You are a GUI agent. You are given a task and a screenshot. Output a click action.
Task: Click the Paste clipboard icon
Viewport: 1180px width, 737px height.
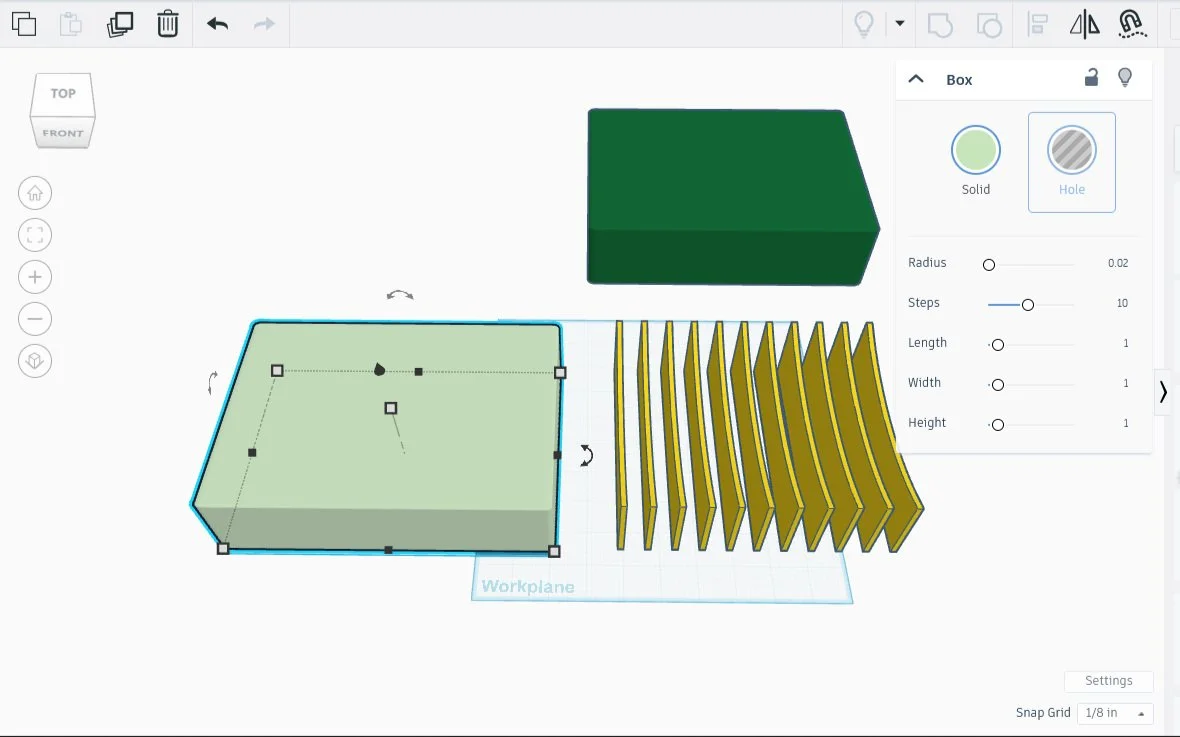[x=71, y=24]
